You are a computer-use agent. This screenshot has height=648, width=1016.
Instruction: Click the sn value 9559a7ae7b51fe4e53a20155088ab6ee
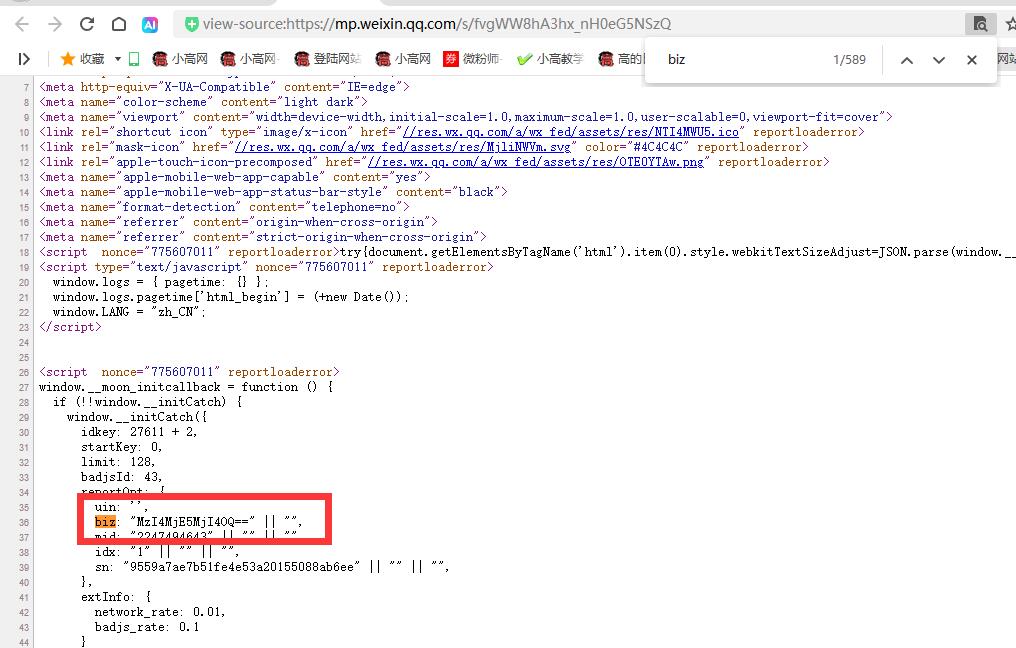tap(242, 567)
